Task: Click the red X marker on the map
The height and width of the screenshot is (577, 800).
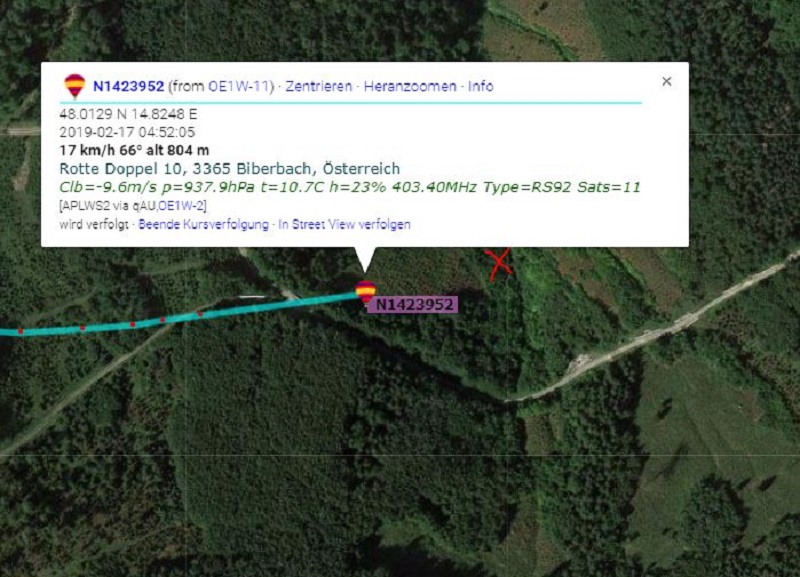Action: pyautogui.click(x=498, y=264)
